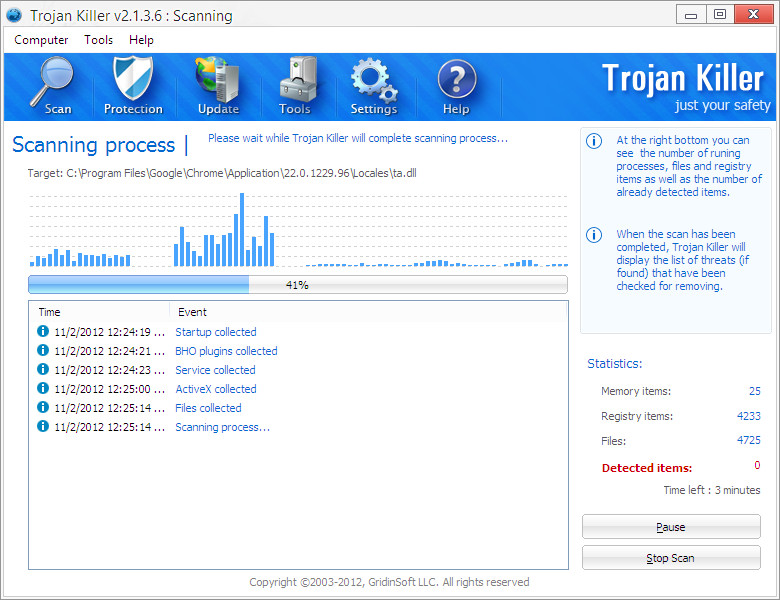The height and width of the screenshot is (600, 780).
Task: Click info icon beside Startup collected
Action: coord(43,331)
